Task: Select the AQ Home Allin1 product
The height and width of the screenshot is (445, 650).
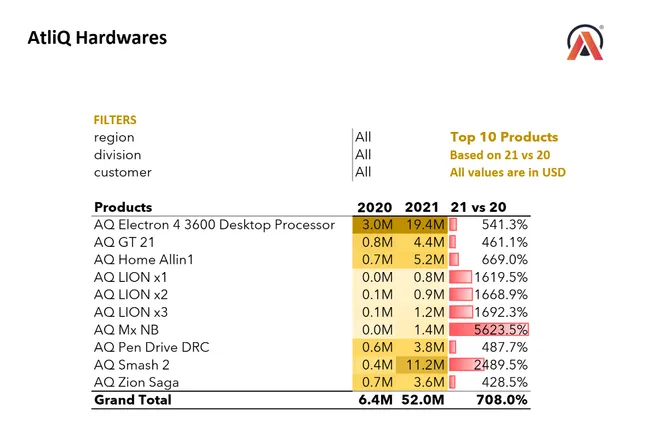Action: pyautogui.click(x=143, y=260)
